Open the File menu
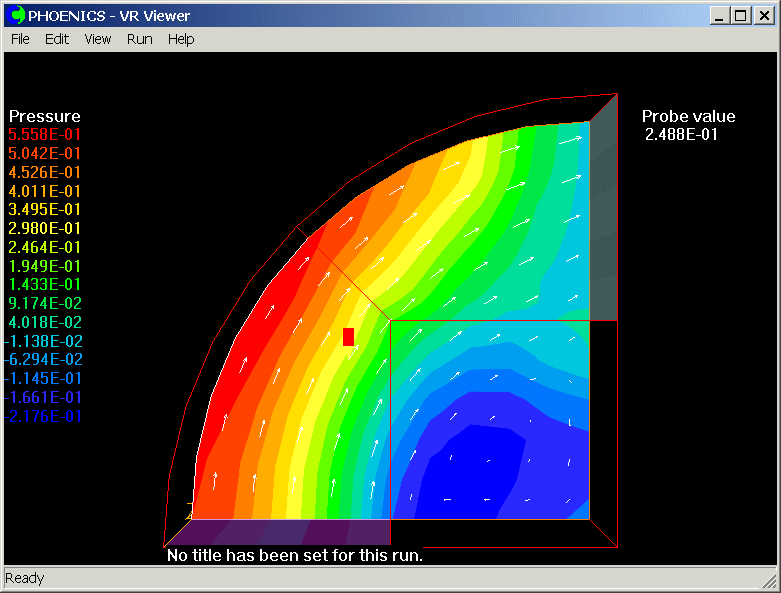The image size is (781, 593). [x=20, y=39]
